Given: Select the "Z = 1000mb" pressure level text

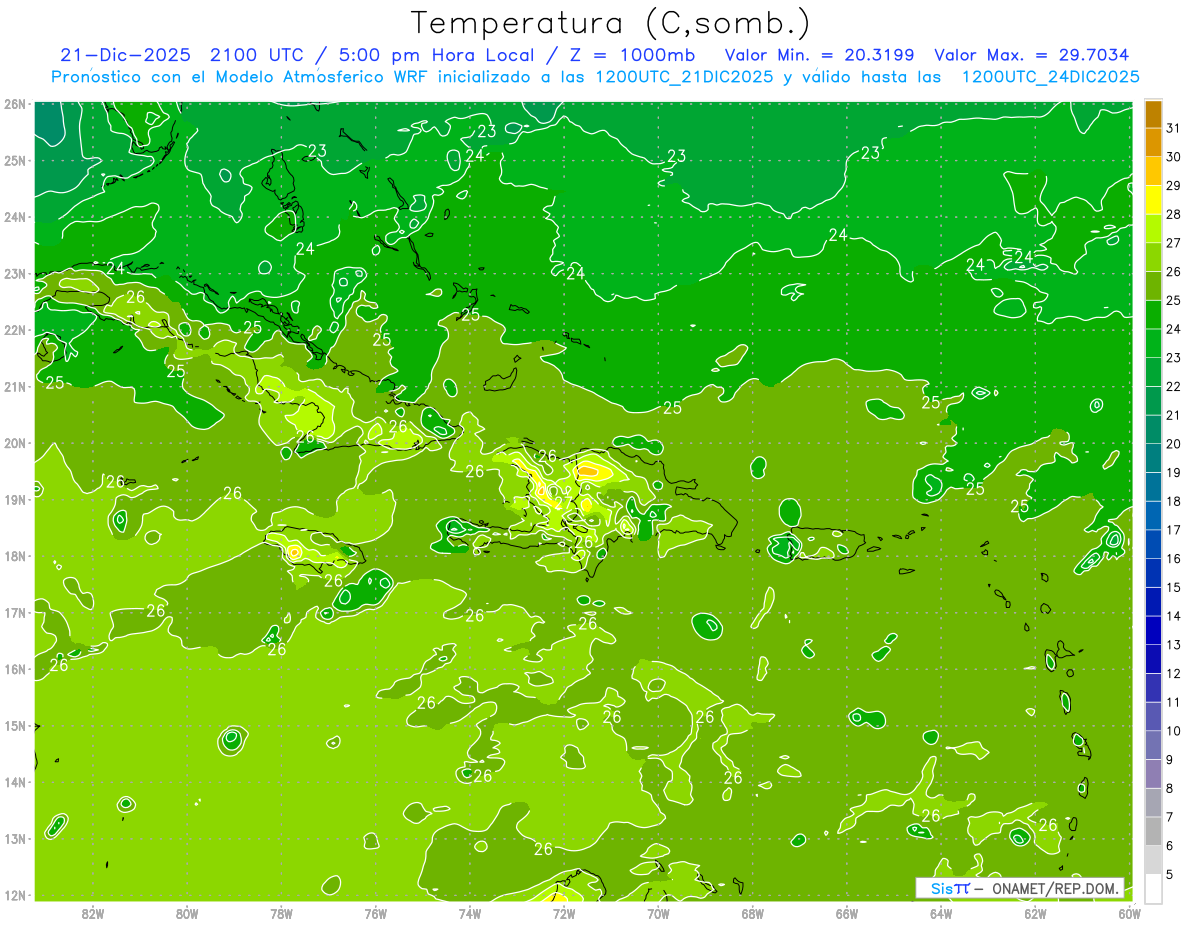Looking at the screenshot, I should click(630, 55).
